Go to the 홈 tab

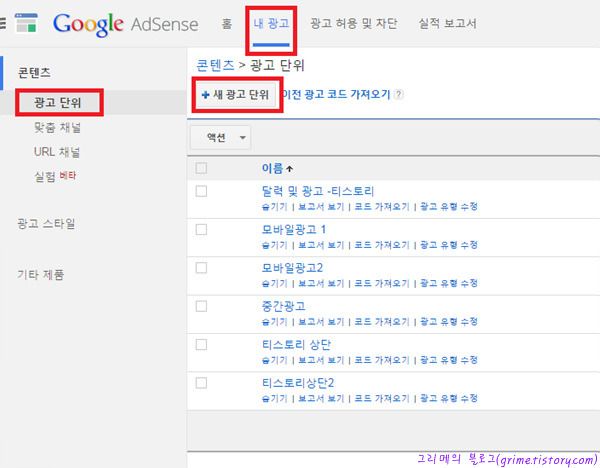coord(227,24)
